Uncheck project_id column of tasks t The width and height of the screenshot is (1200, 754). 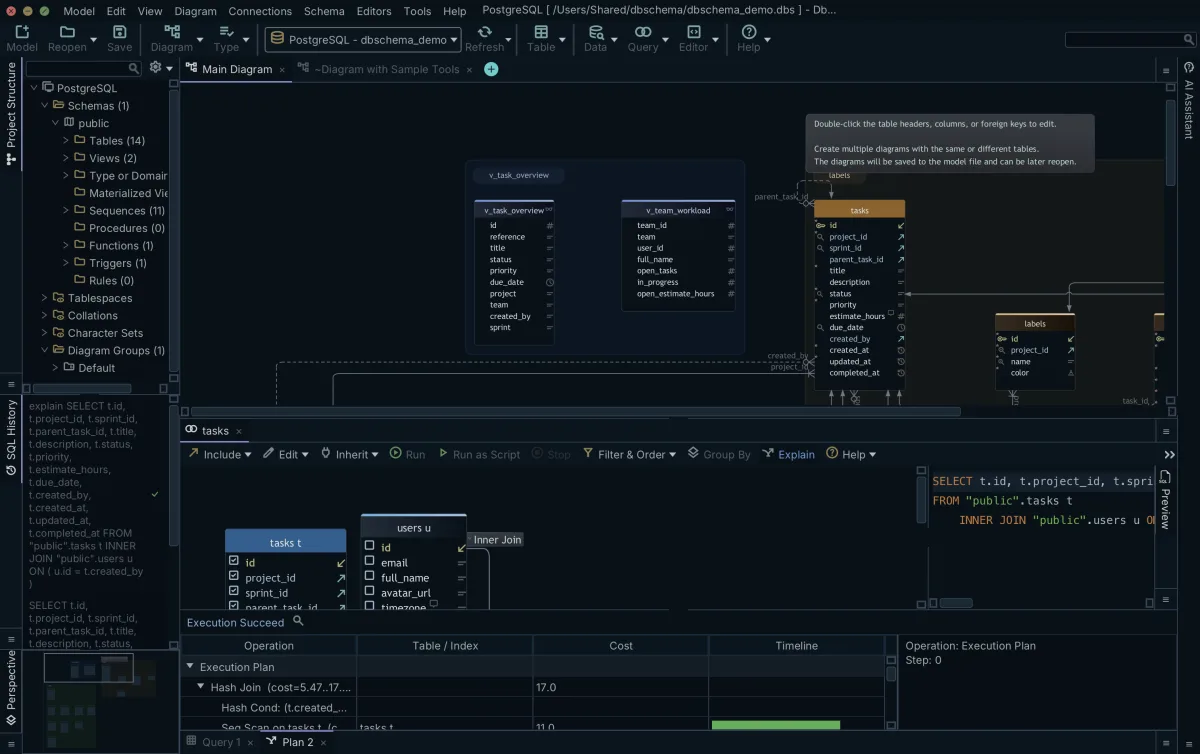pyautogui.click(x=233, y=577)
